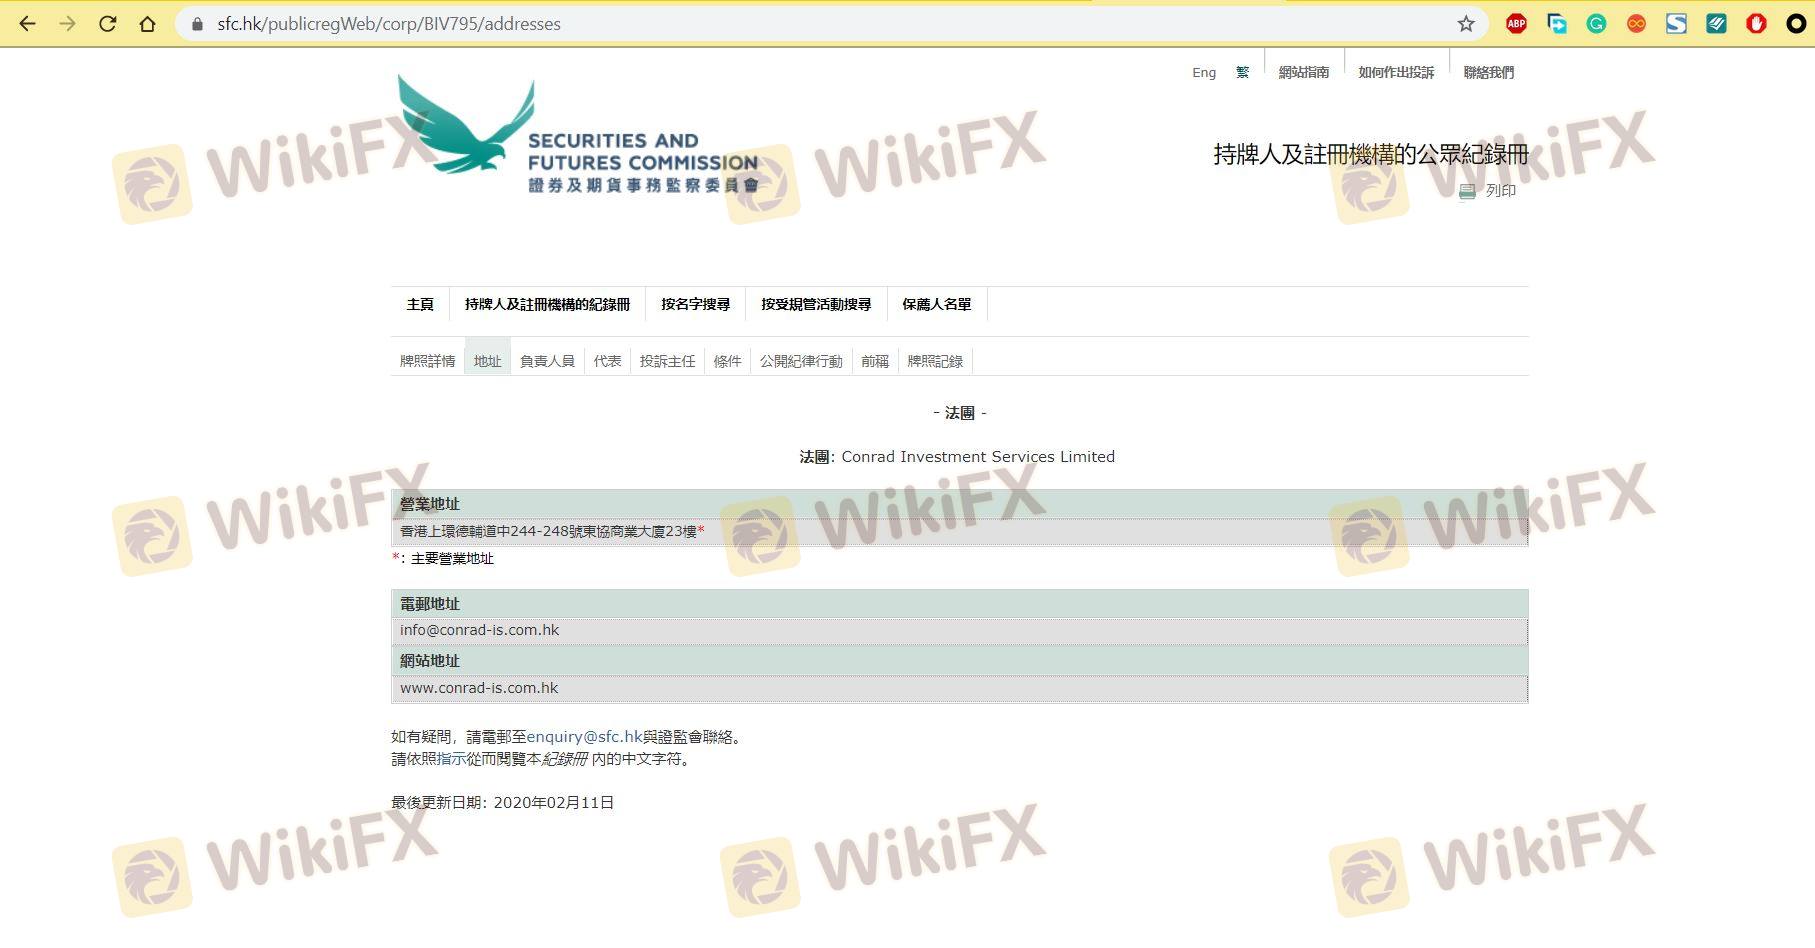Switch to the 負責人員 tab
This screenshot has height=948, width=1815.
(x=547, y=361)
